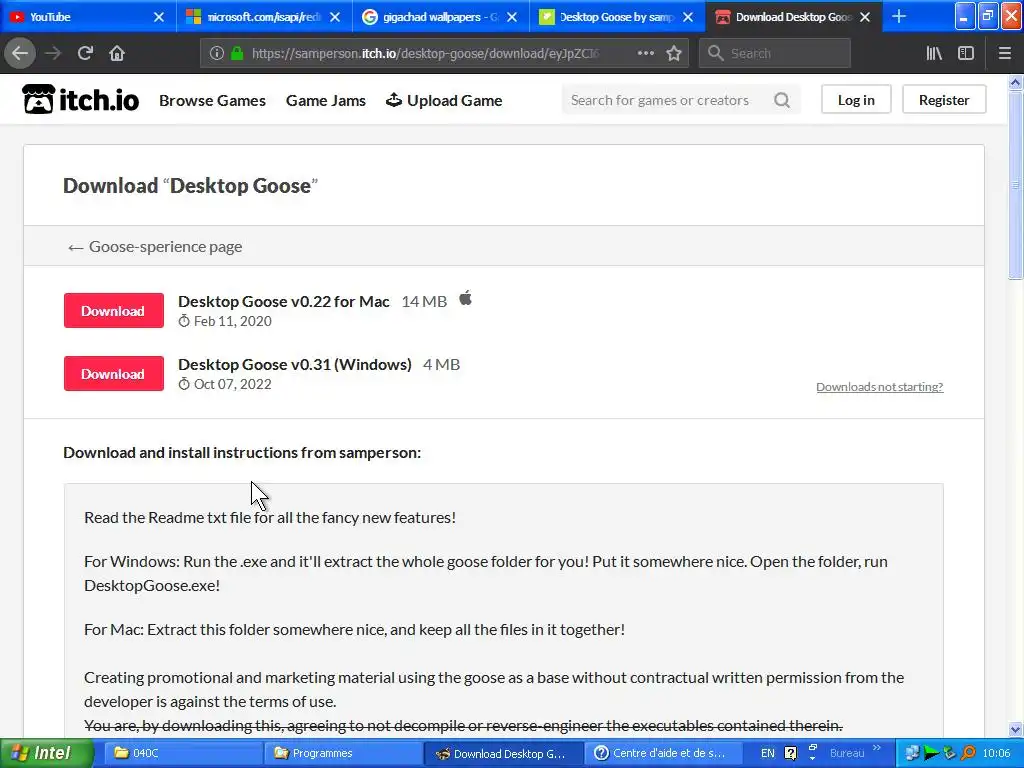Viewport: 1024px width, 768px height.
Task: Click the Feb 11, 2020 date text
Action: tap(232, 321)
